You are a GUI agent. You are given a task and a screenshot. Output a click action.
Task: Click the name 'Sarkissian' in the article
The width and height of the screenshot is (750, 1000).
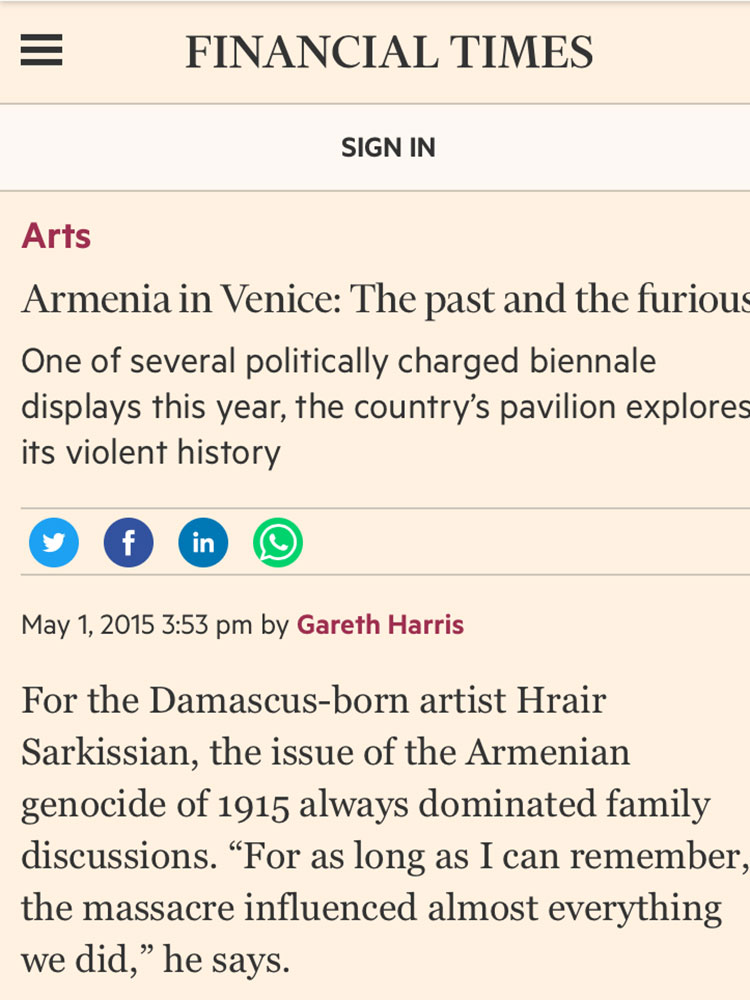(106, 752)
